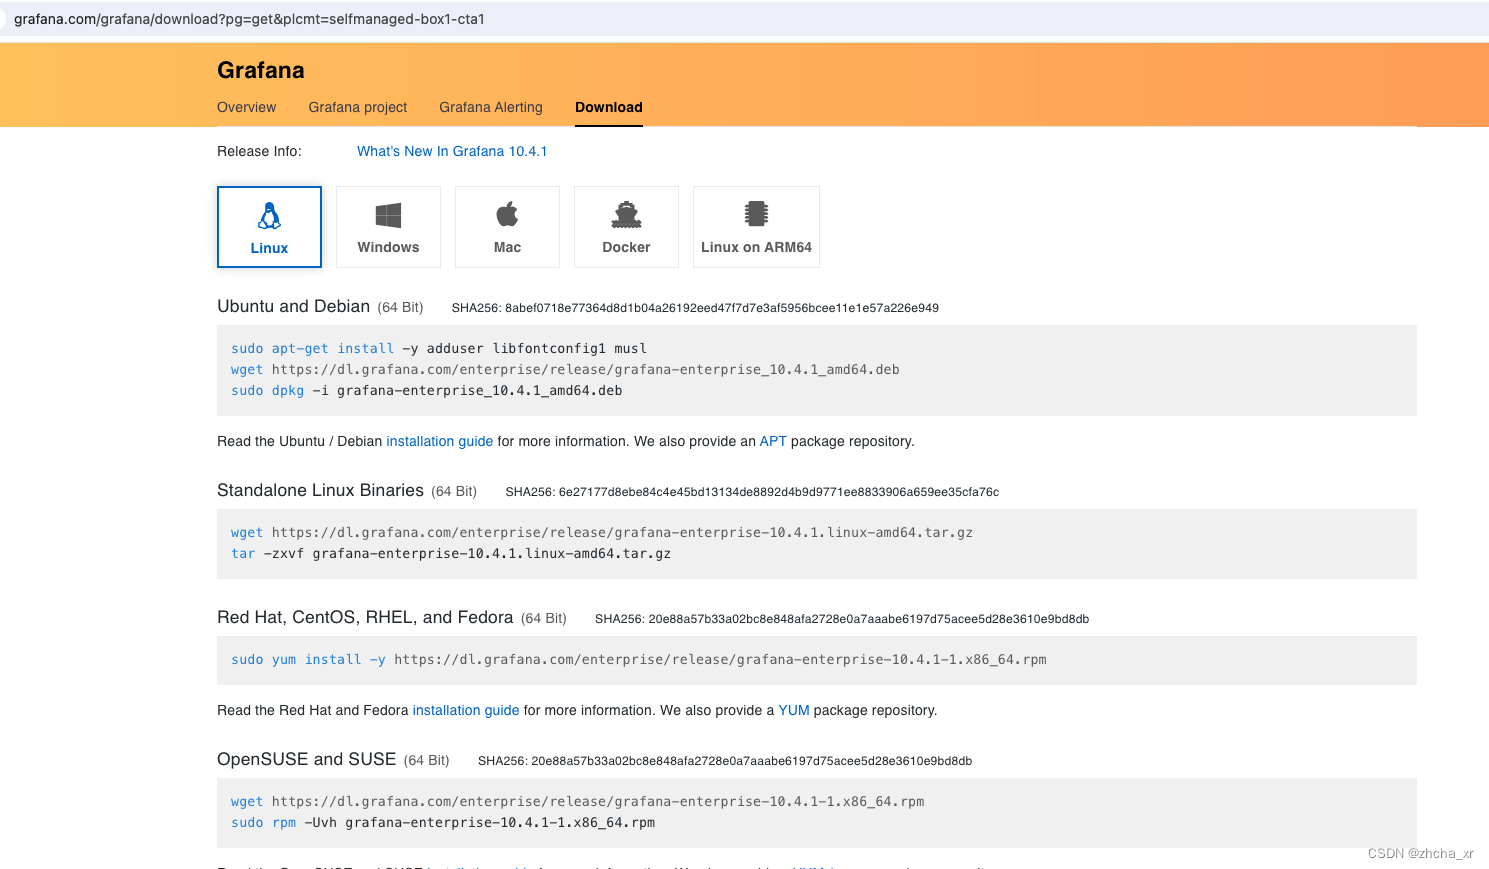1489x869 pixels.
Task: Click the wget amd64.deb download command
Action: tap(565, 369)
